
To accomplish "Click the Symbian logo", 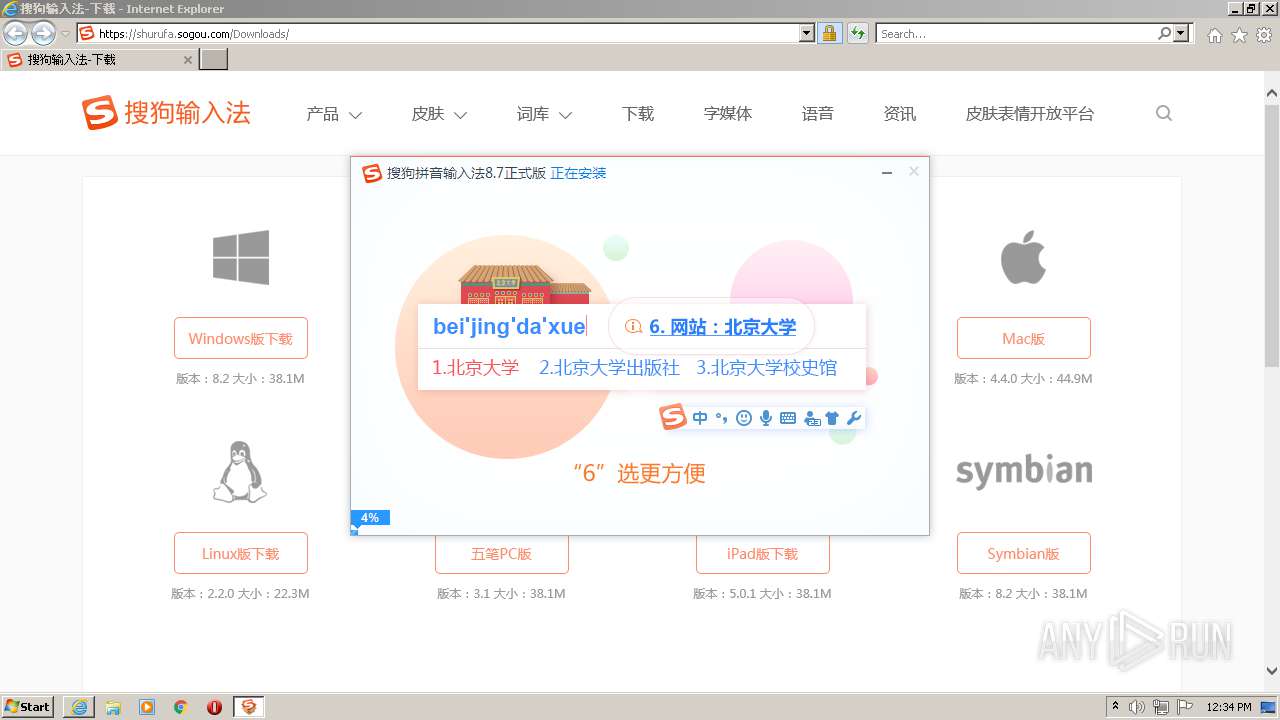I will pyautogui.click(x=1024, y=471).
